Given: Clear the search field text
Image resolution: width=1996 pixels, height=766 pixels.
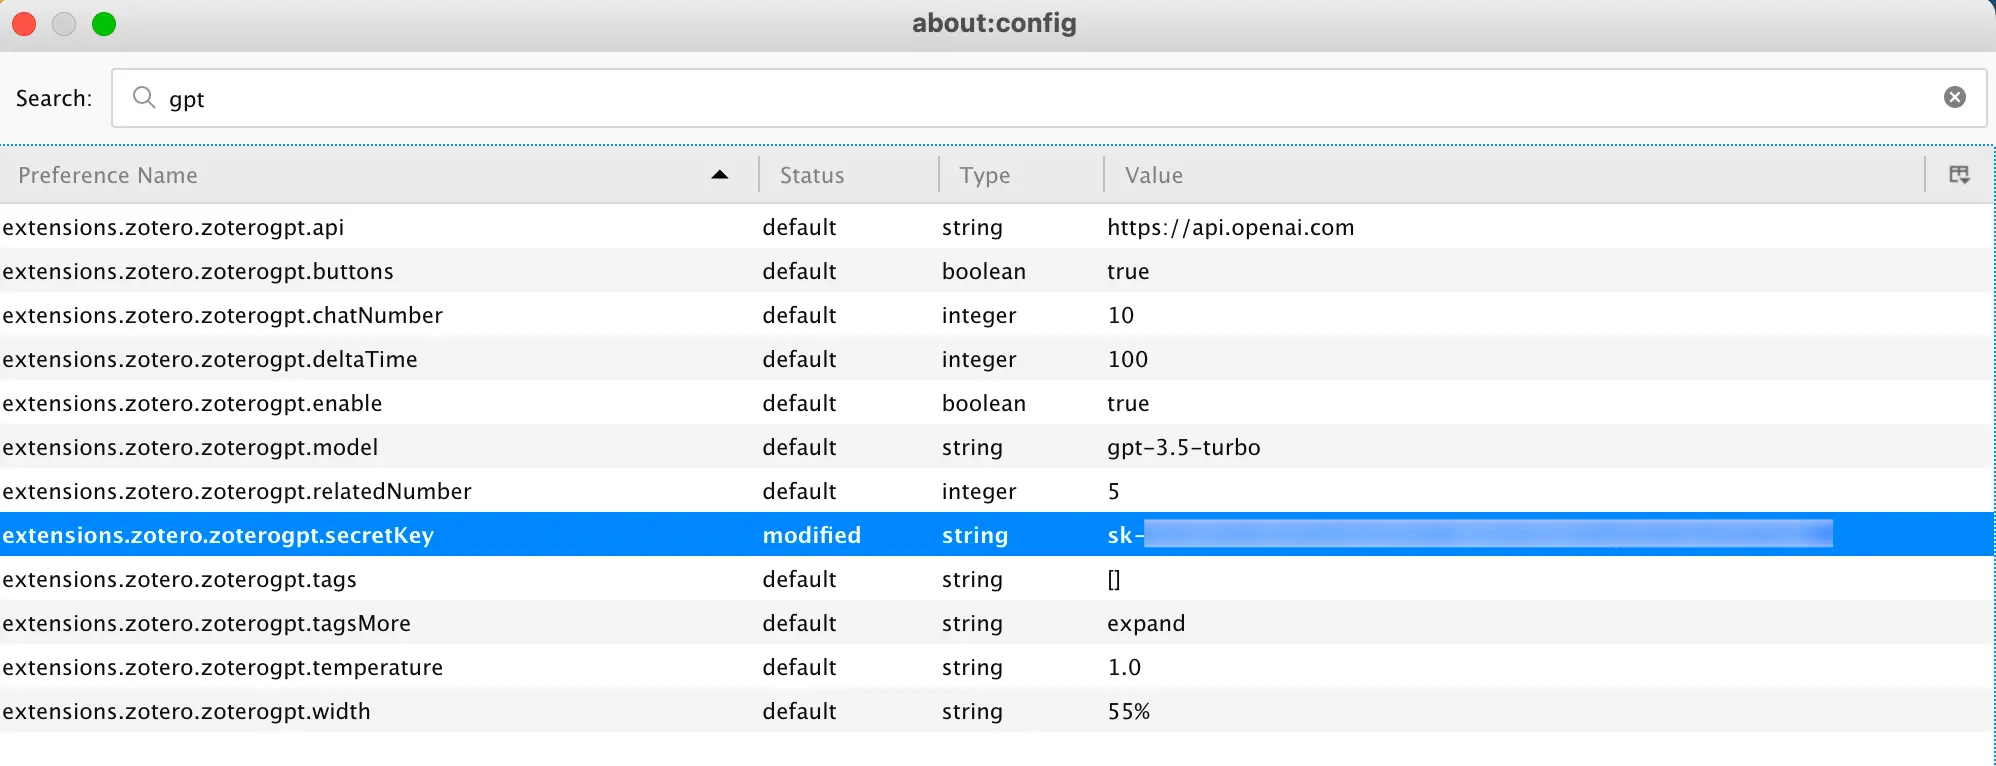Looking at the screenshot, I should tap(1954, 97).
